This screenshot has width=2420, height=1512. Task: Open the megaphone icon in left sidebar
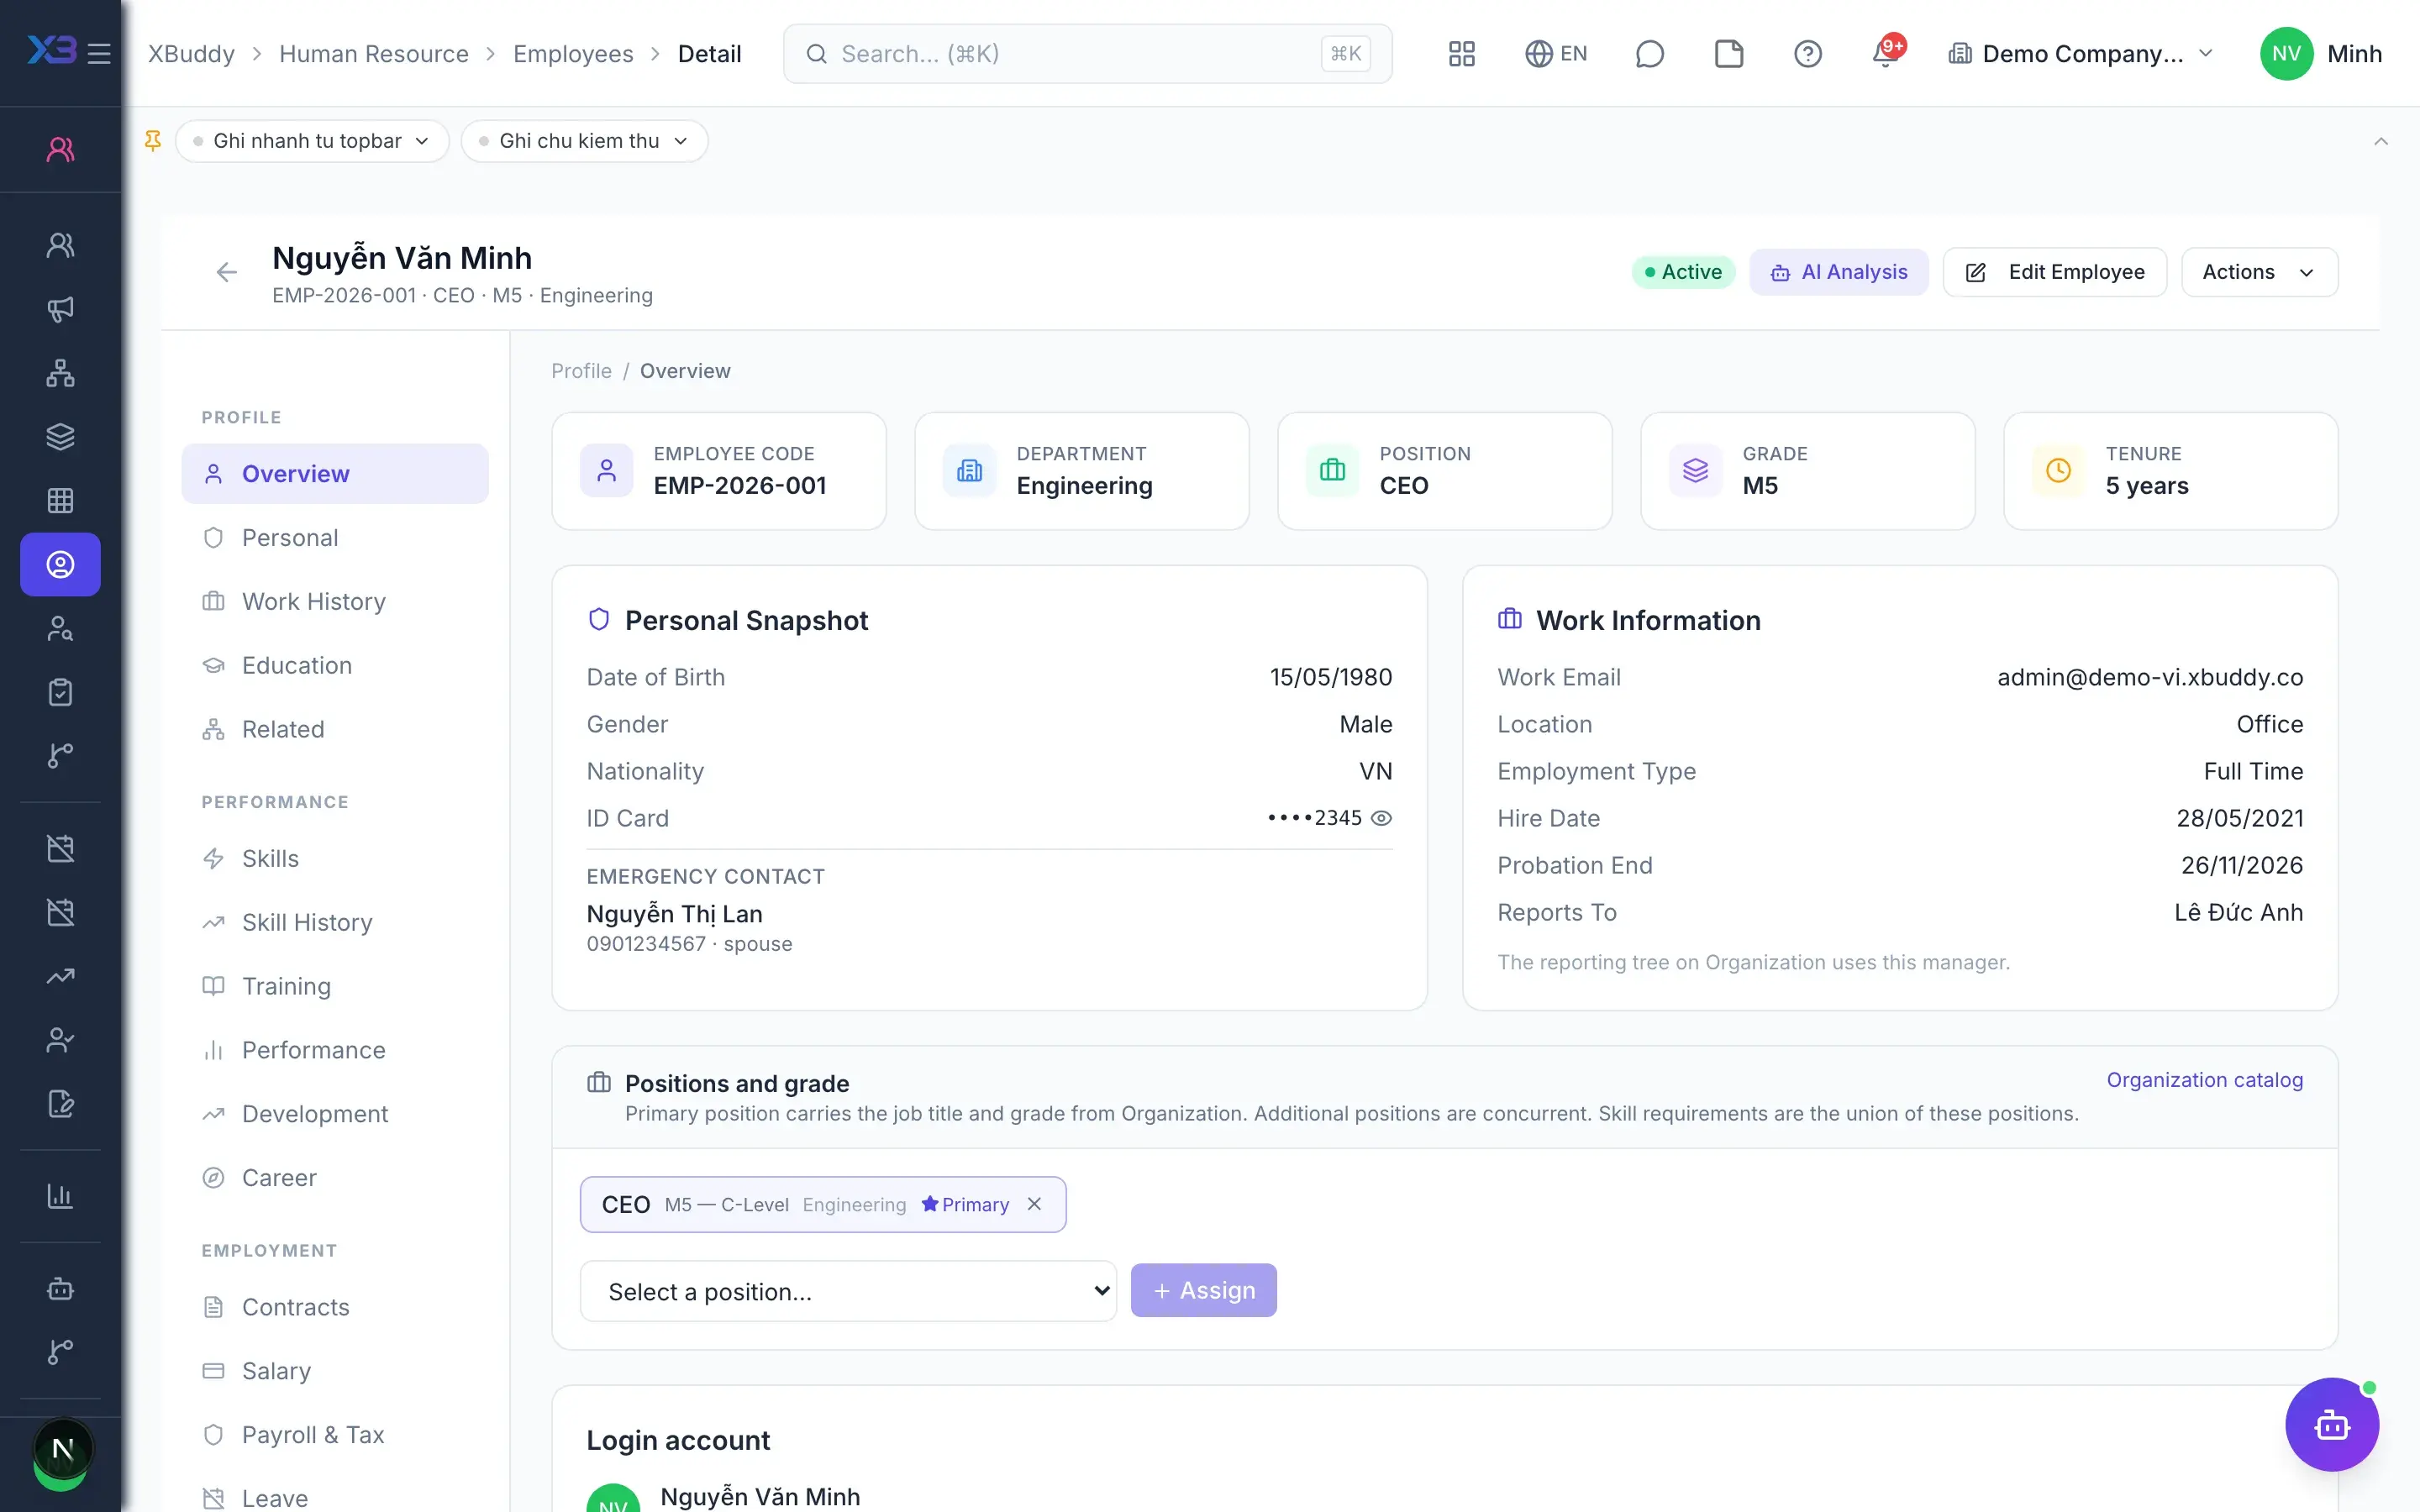pos(60,309)
